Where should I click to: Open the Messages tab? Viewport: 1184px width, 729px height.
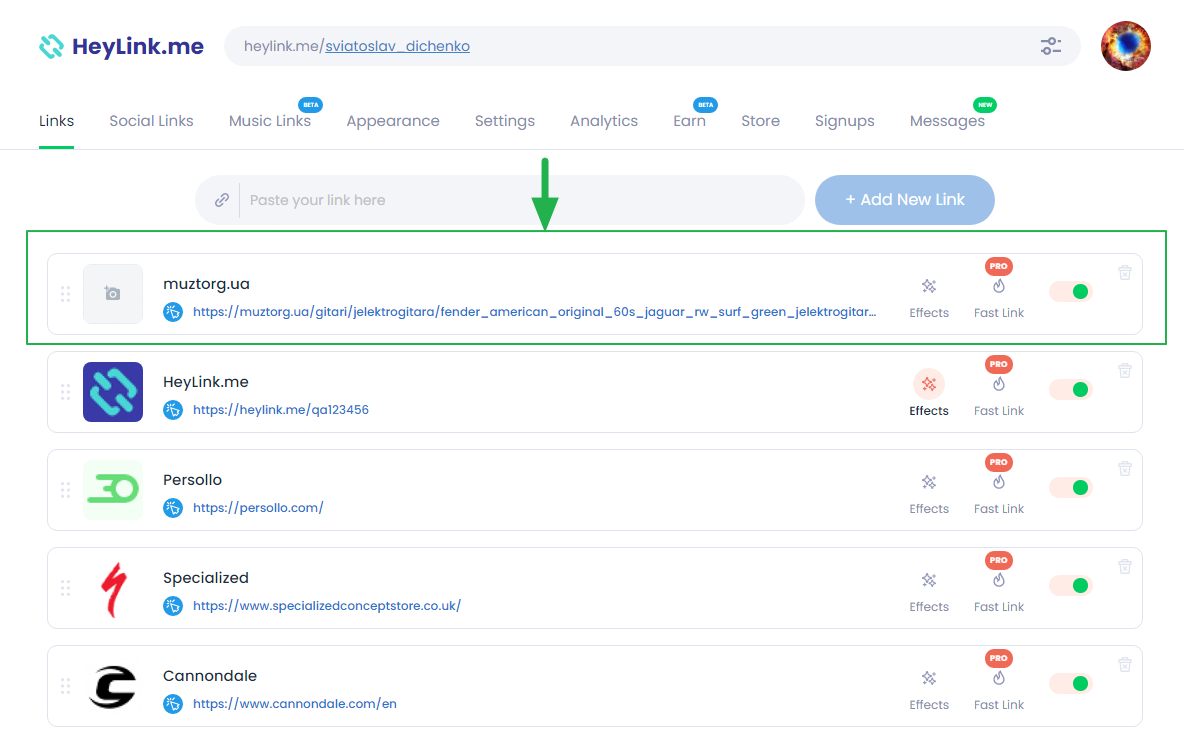(947, 121)
